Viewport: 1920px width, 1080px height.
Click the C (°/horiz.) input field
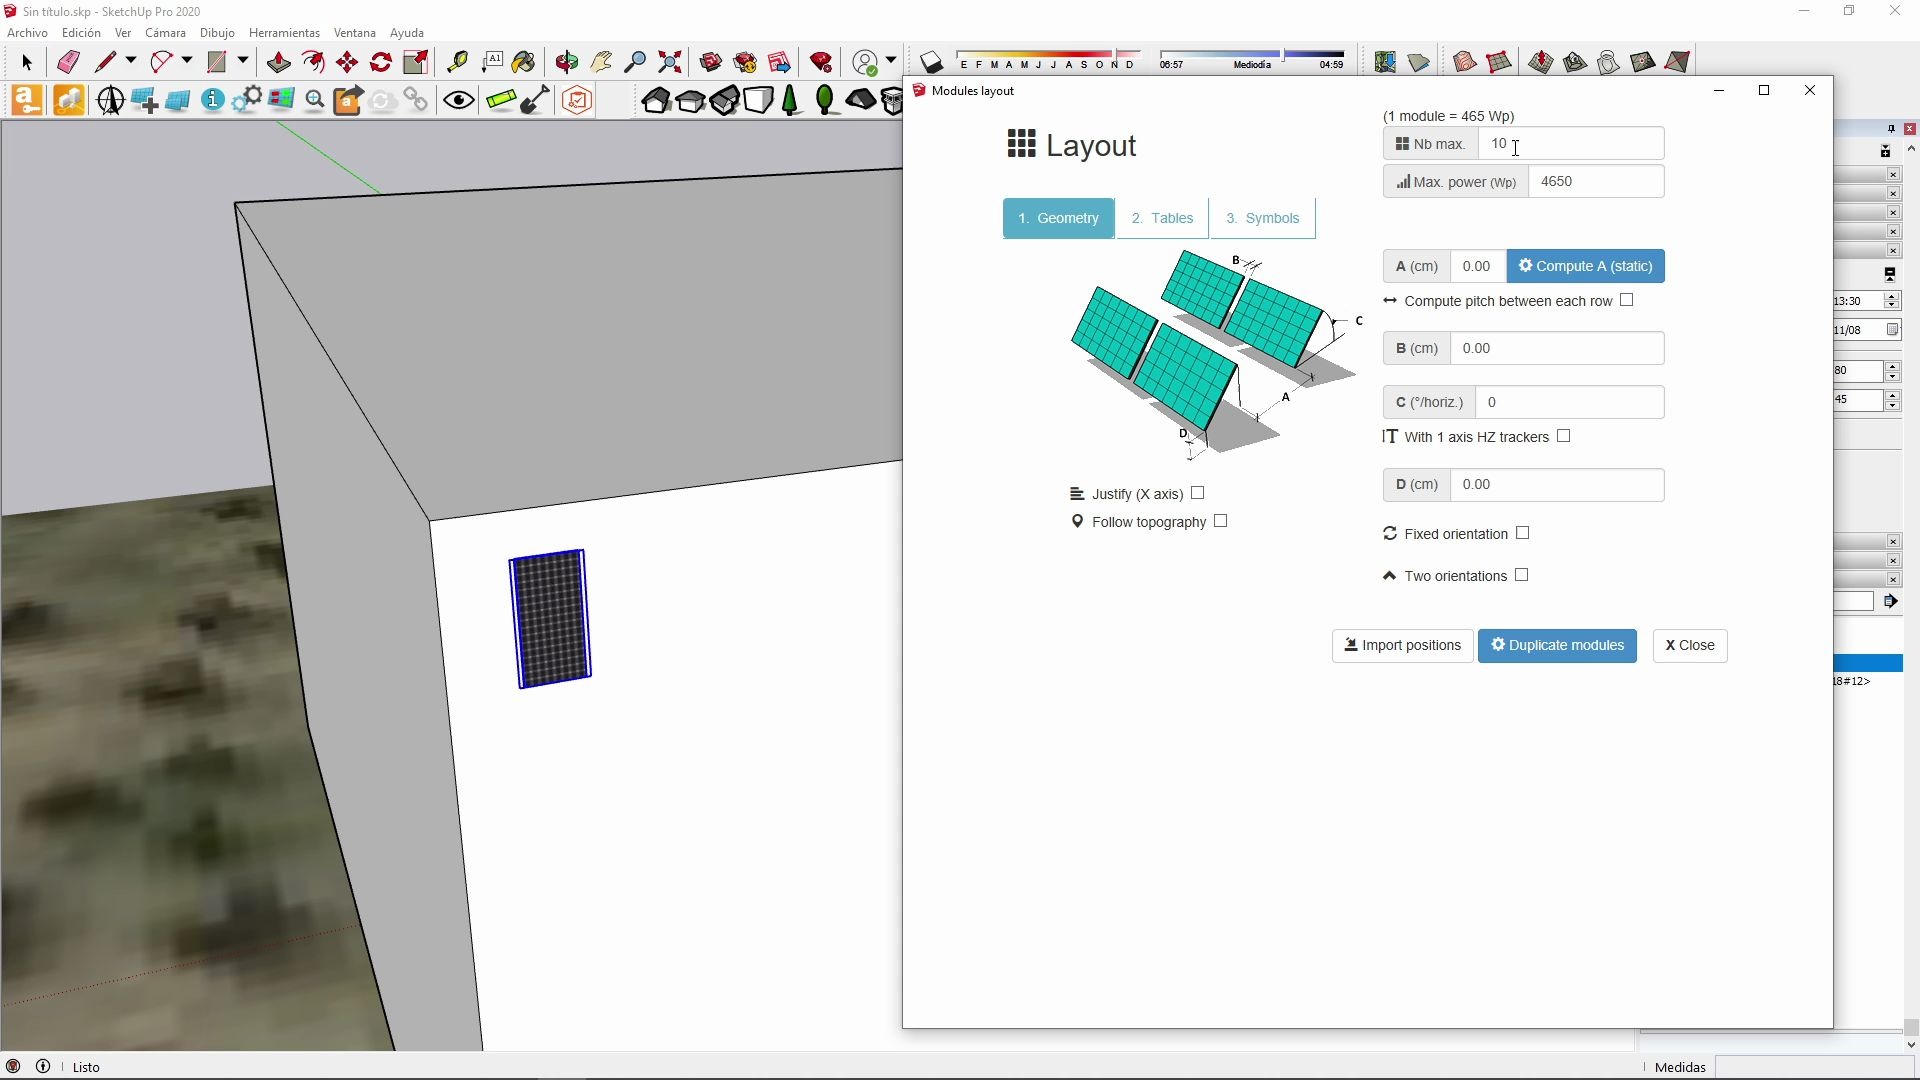1569,402
